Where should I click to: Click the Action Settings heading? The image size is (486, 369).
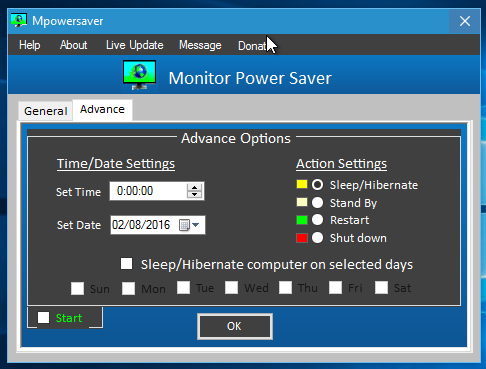[341, 164]
